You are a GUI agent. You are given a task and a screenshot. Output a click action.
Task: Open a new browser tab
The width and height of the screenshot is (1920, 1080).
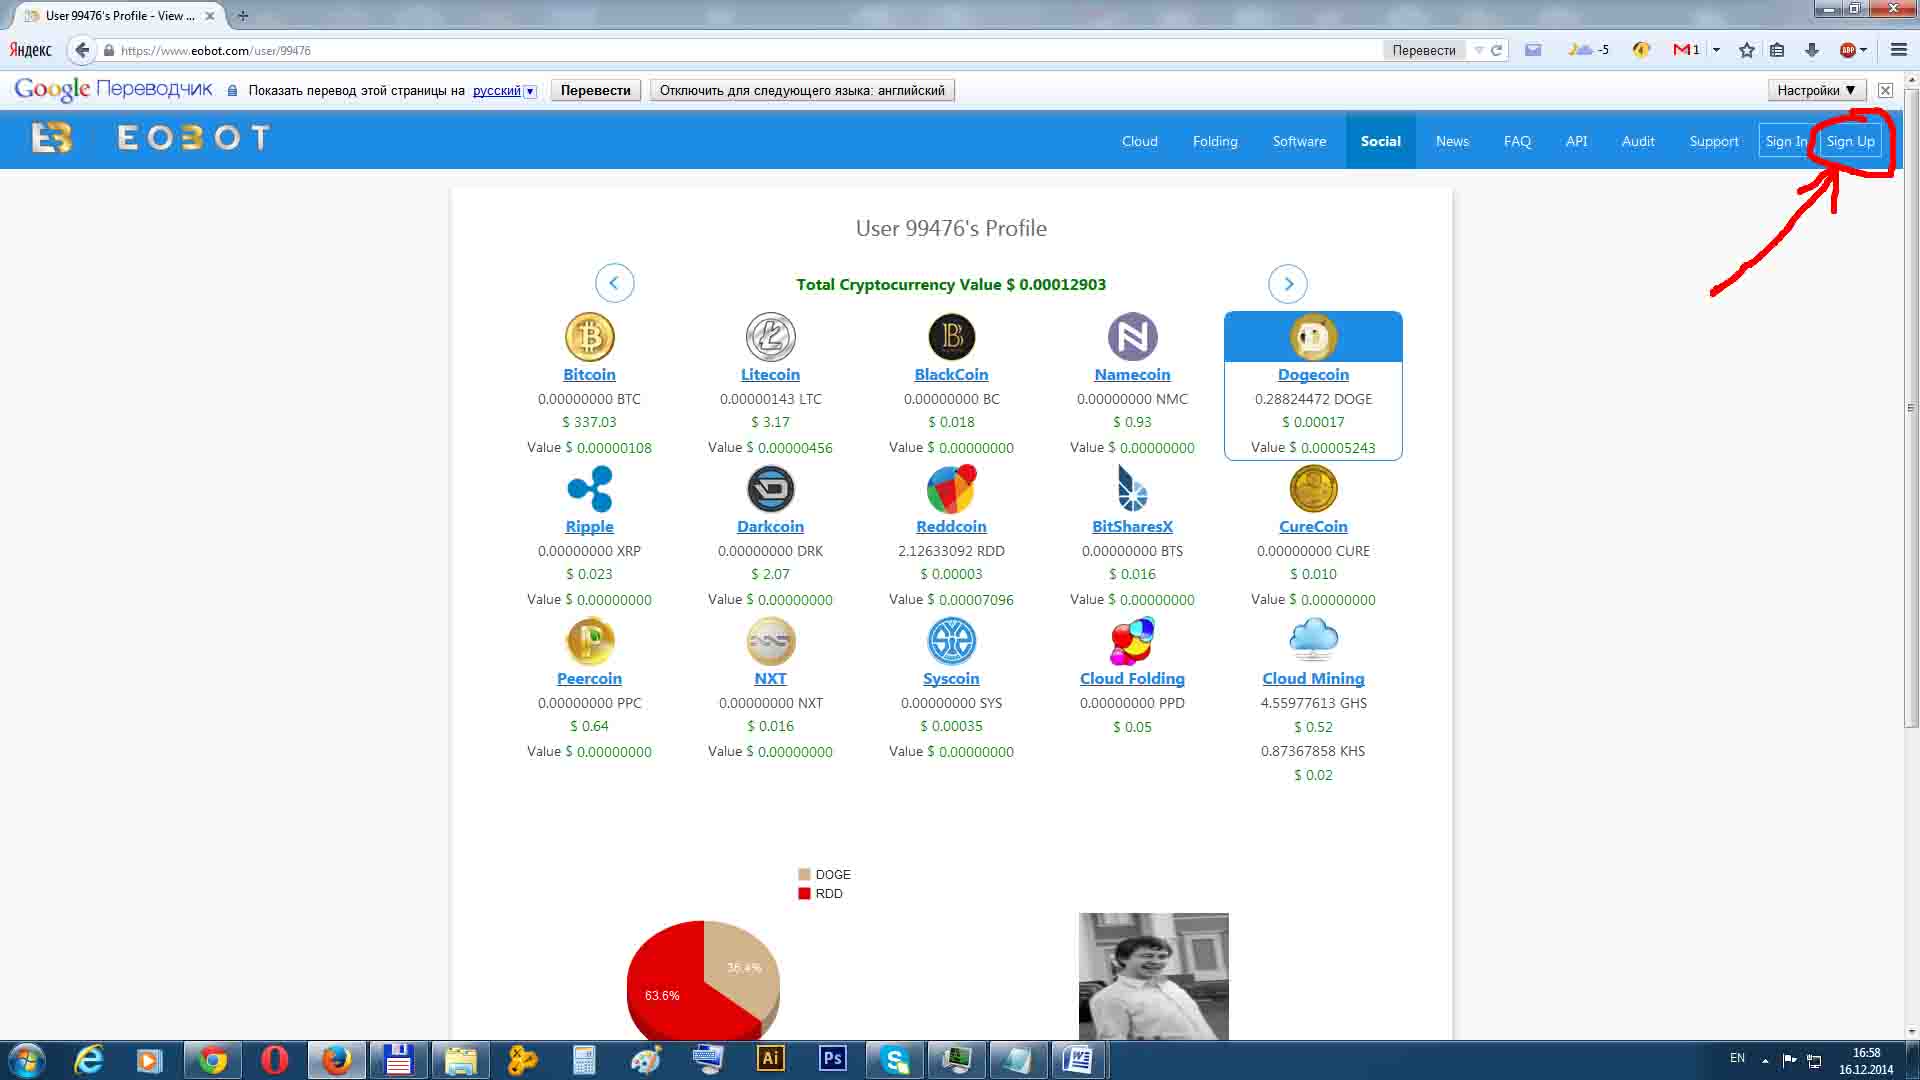pyautogui.click(x=242, y=15)
